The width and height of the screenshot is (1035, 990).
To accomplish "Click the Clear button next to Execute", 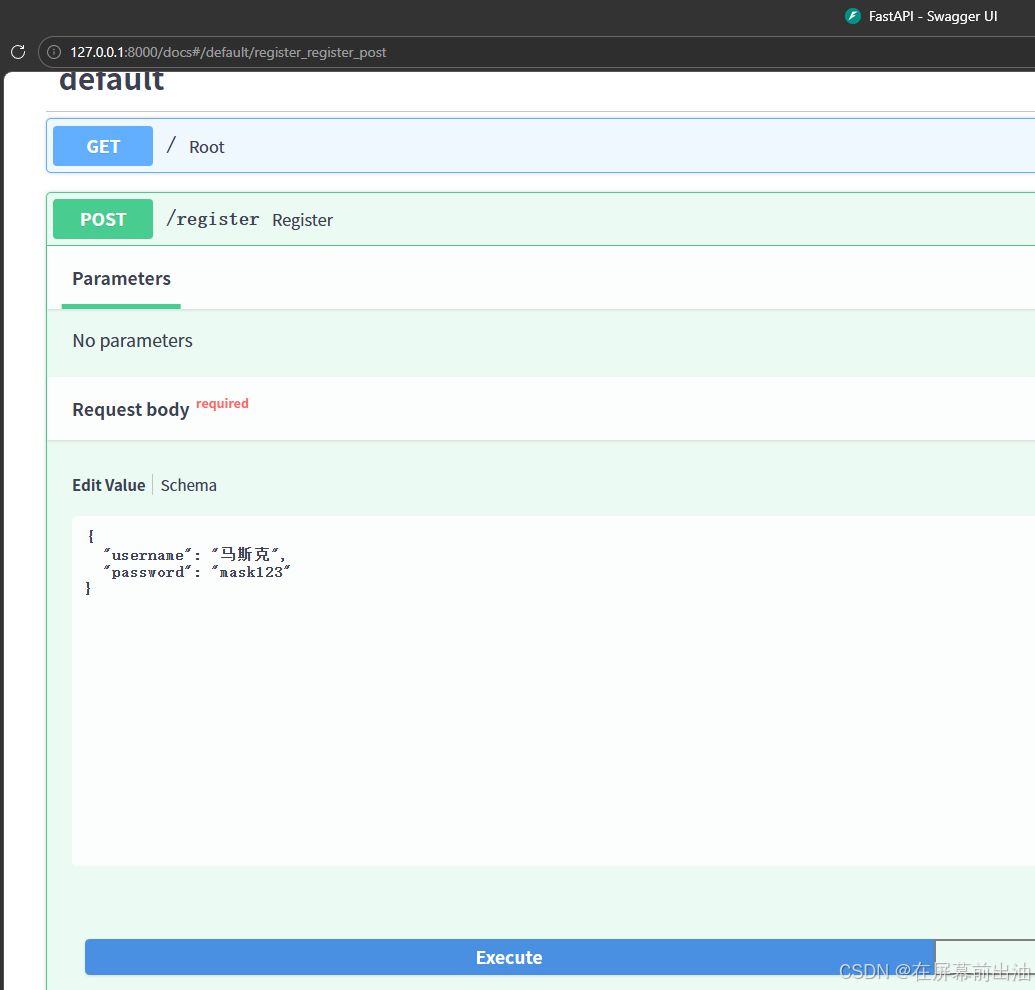I will pyautogui.click(x=985, y=957).
